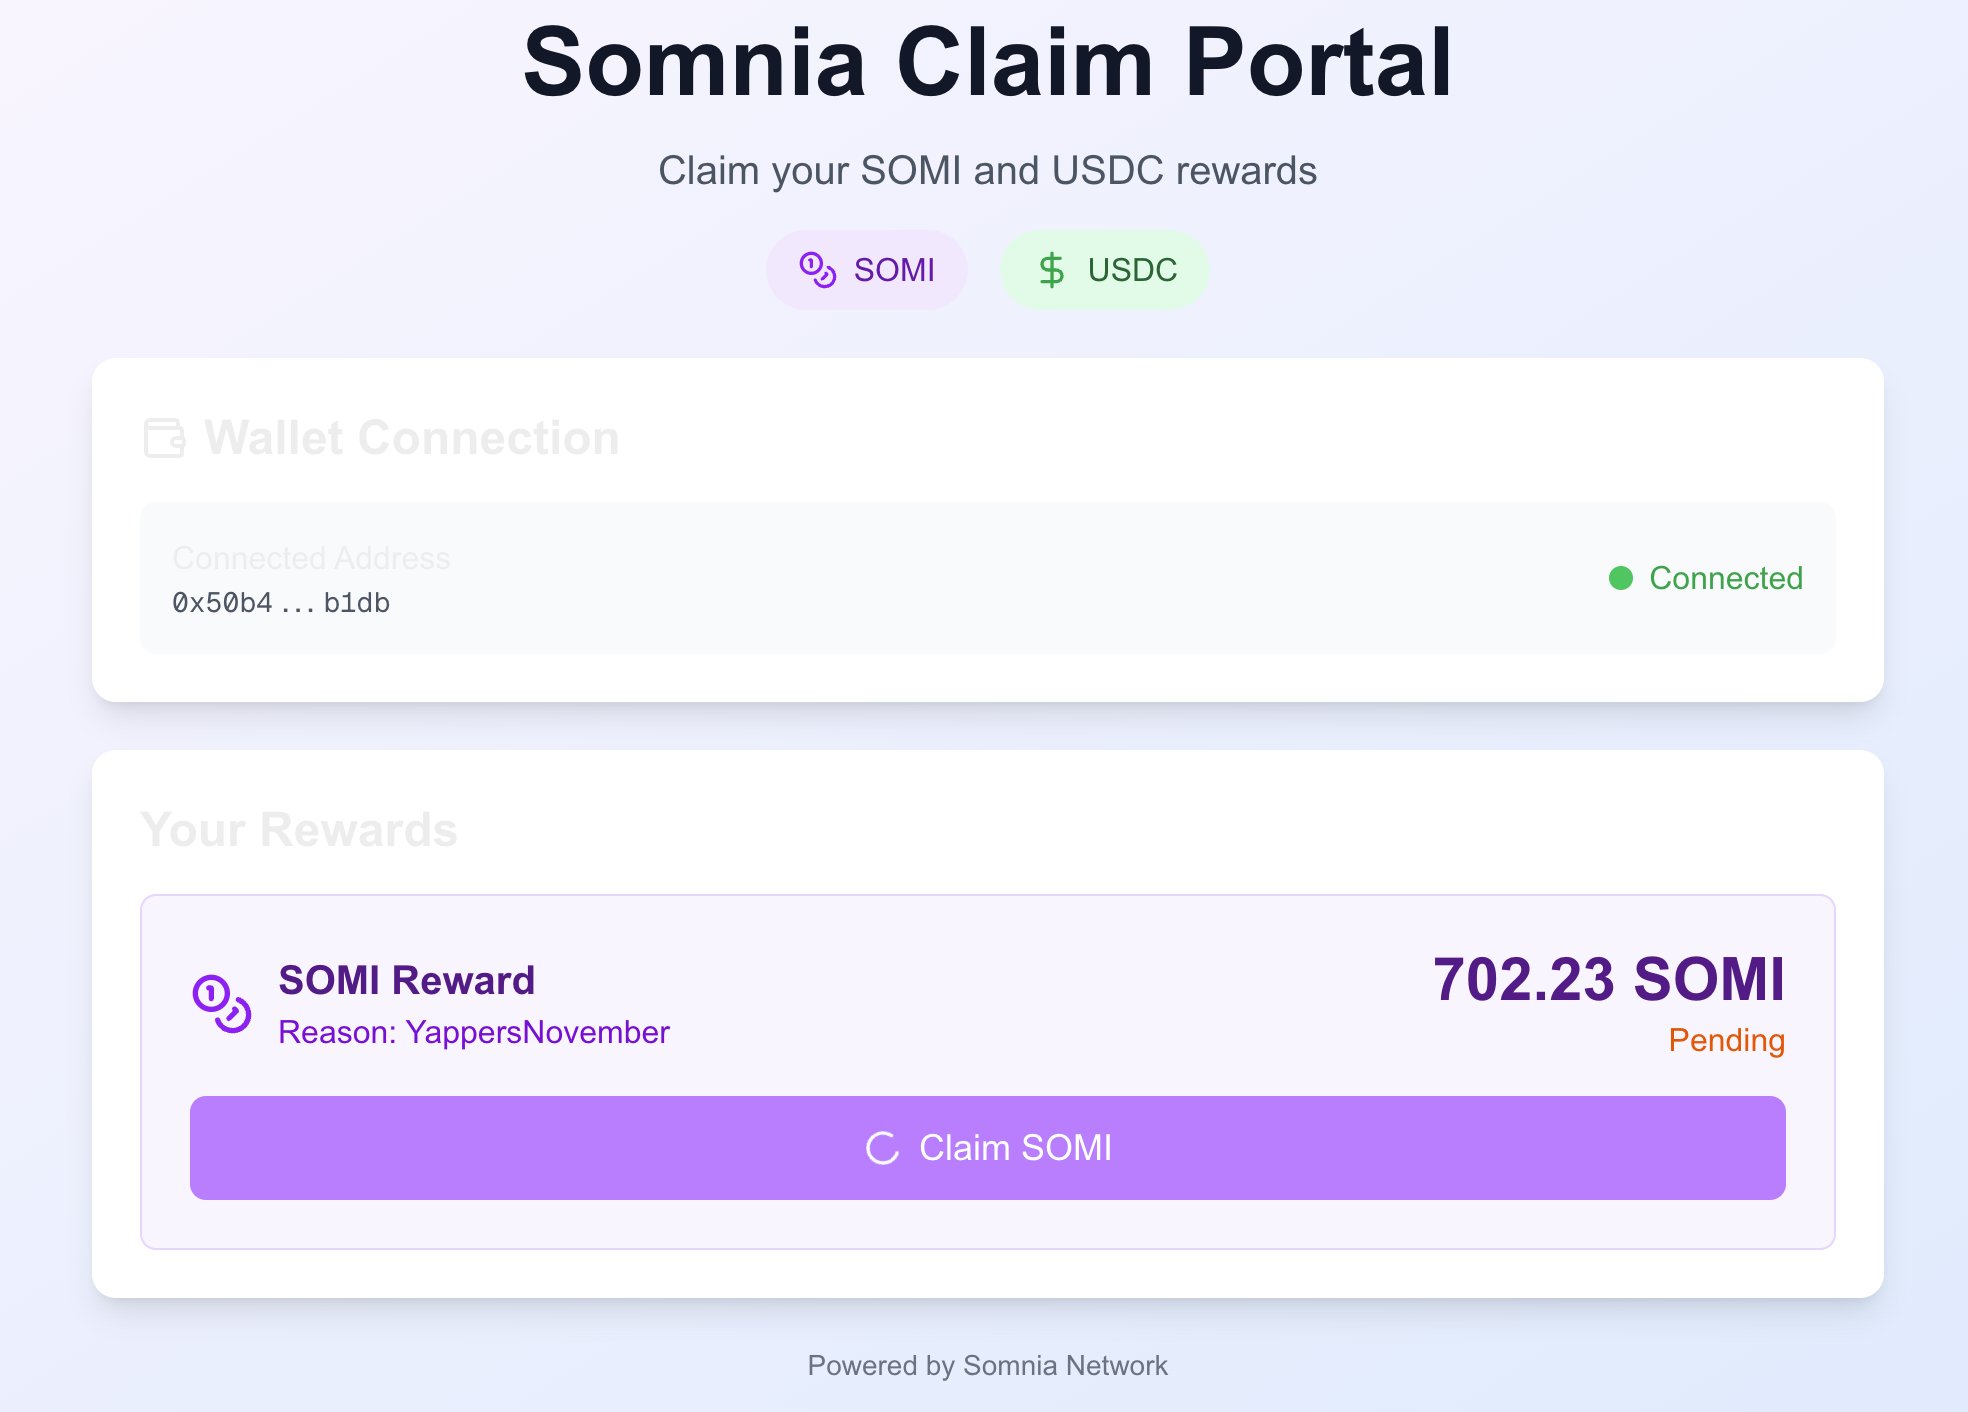Click the orange Pending status label

pos(1726,1040)
